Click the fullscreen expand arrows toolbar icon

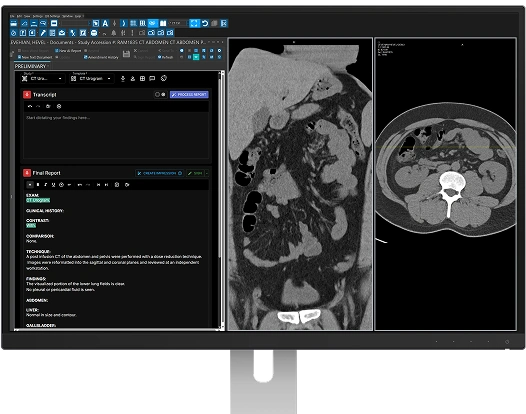194,23
